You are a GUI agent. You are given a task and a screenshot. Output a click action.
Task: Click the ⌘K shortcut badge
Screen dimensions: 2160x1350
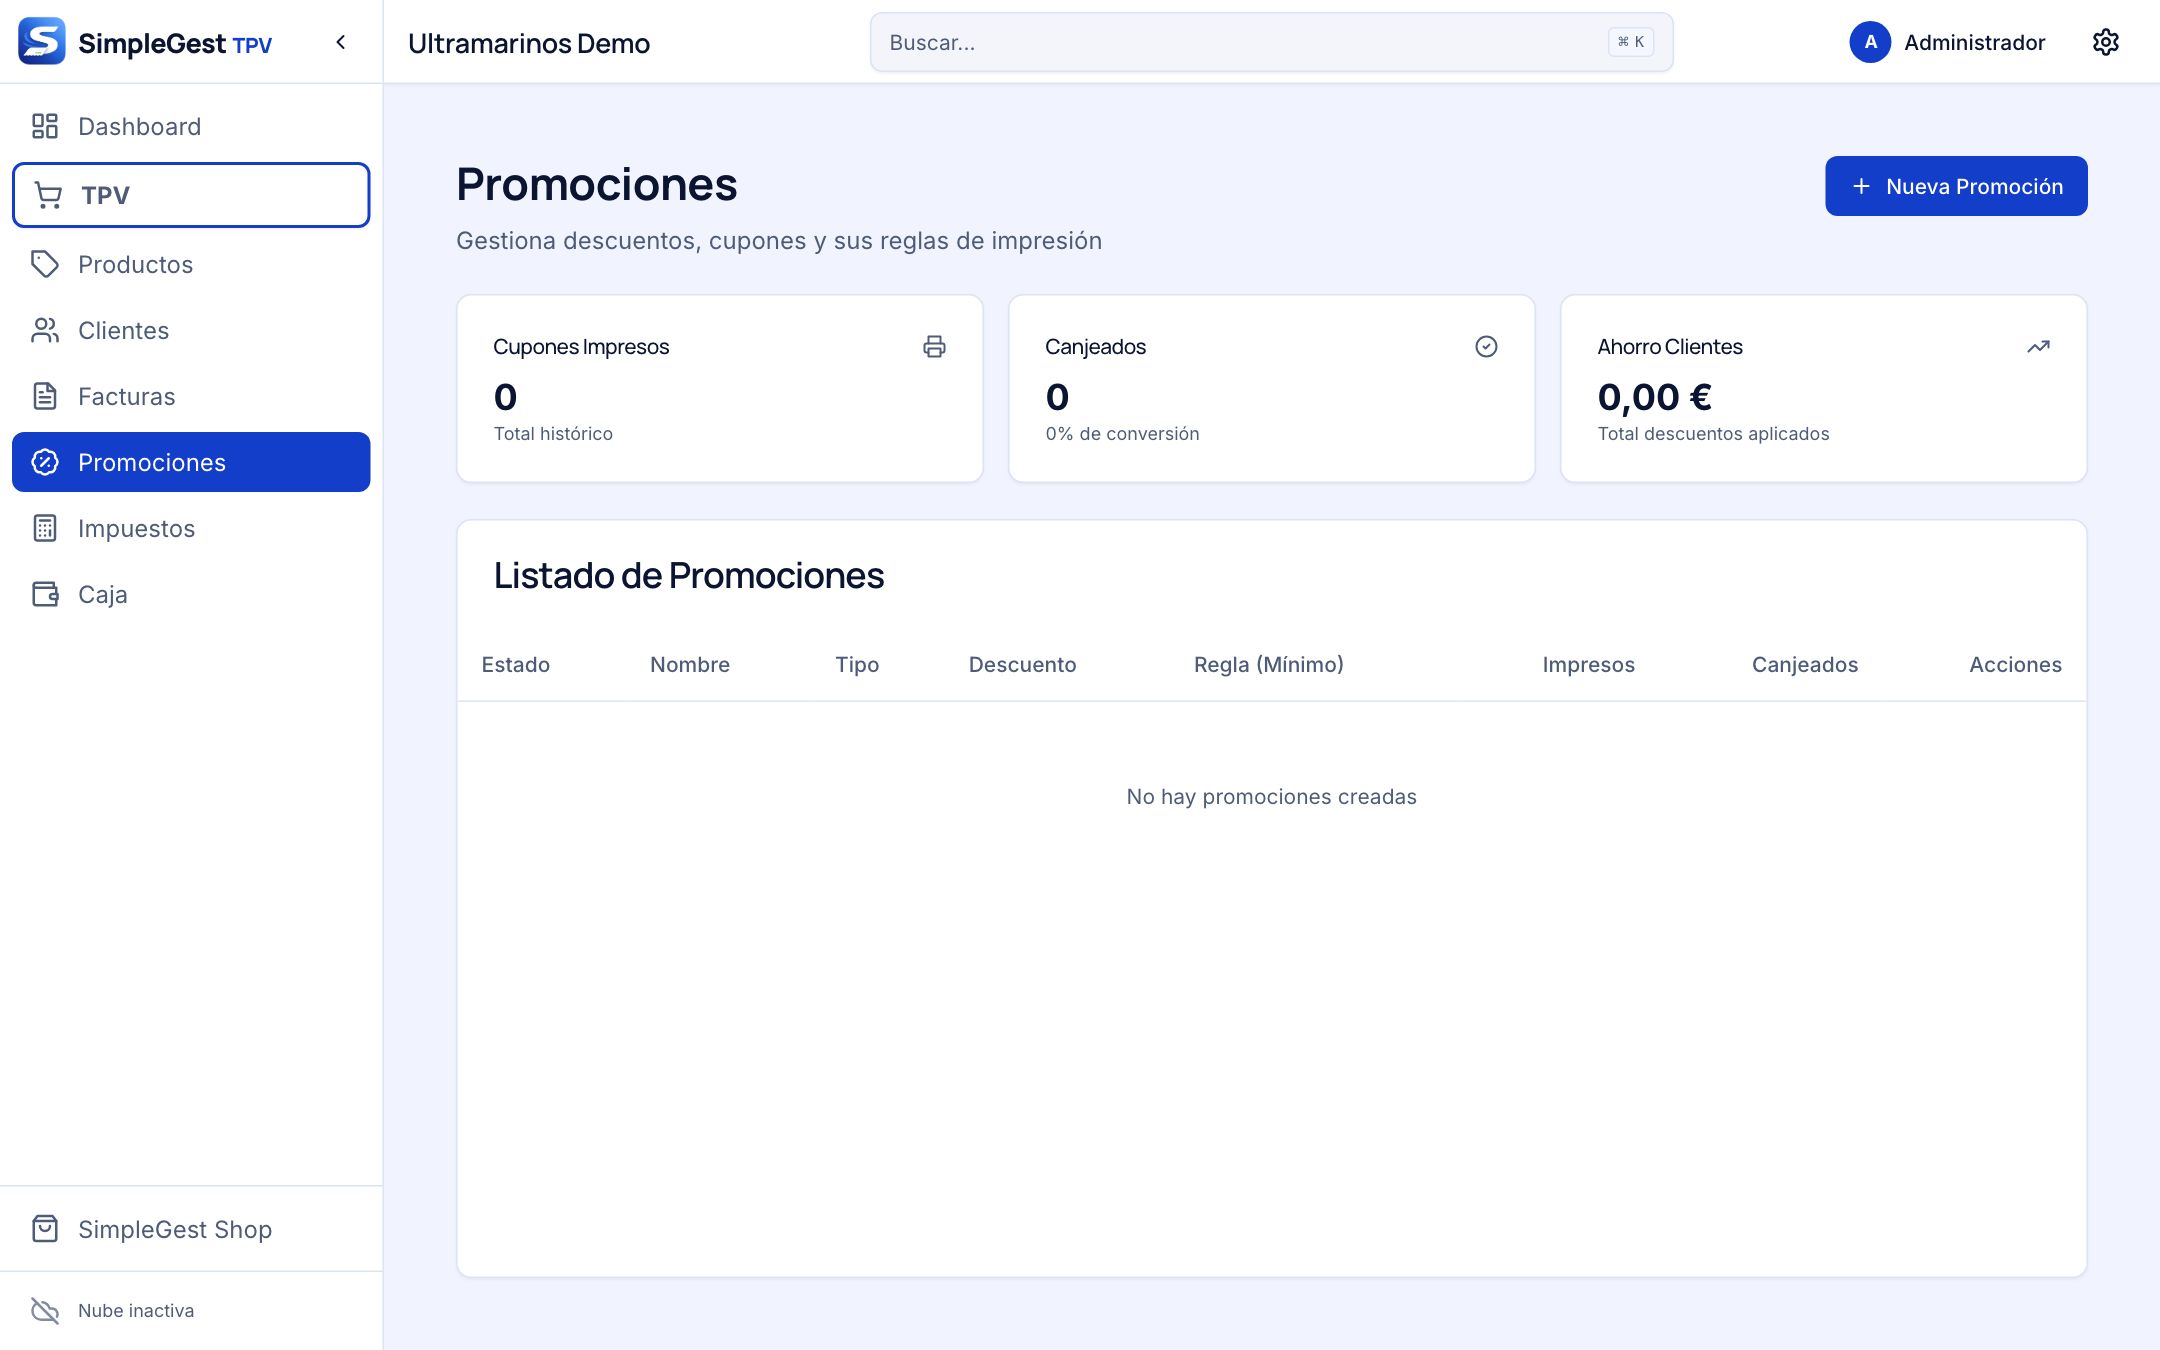[1630, 42]
